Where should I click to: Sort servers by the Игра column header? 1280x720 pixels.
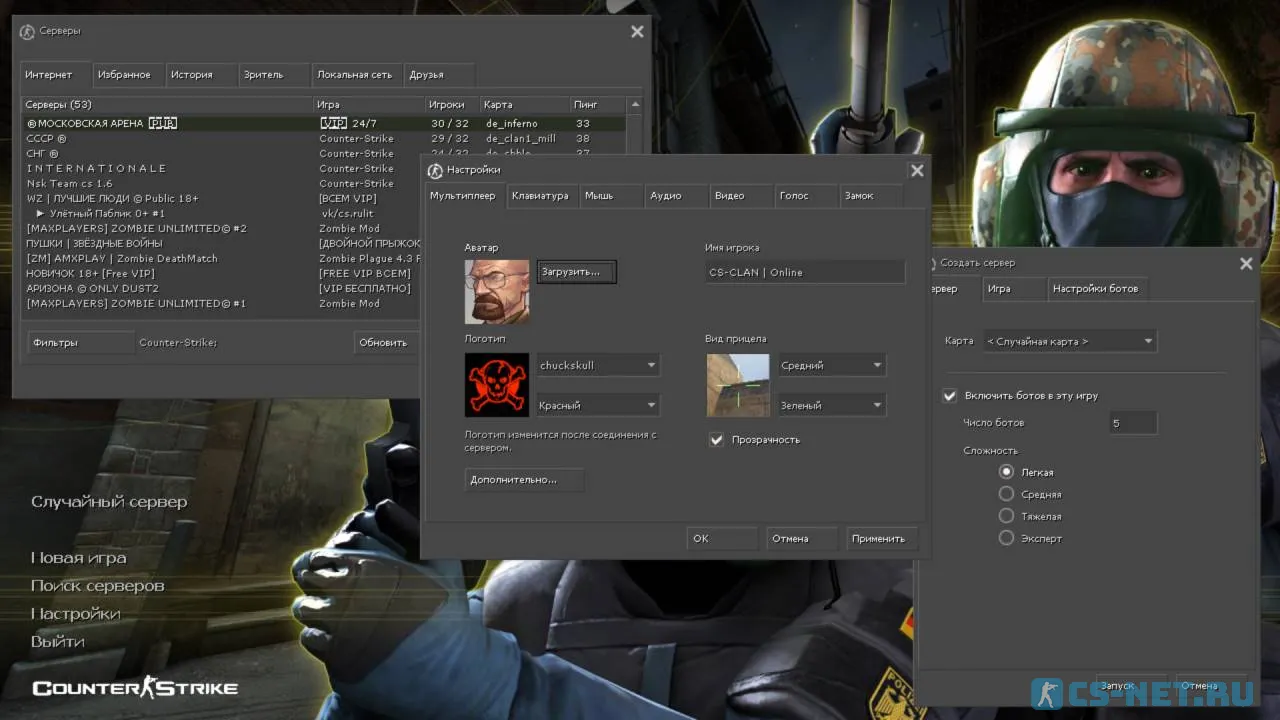pyautogui.click(x=369, y=104)
